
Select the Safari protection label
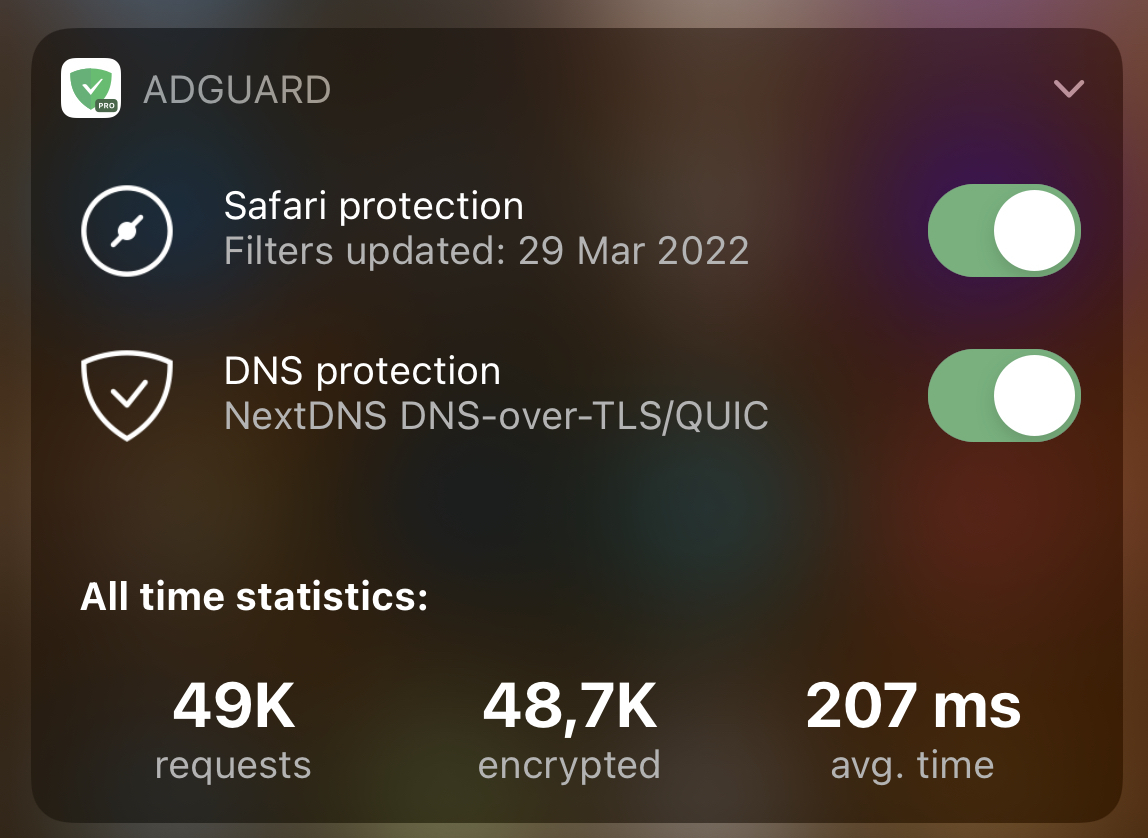click(x=373, y=206)
